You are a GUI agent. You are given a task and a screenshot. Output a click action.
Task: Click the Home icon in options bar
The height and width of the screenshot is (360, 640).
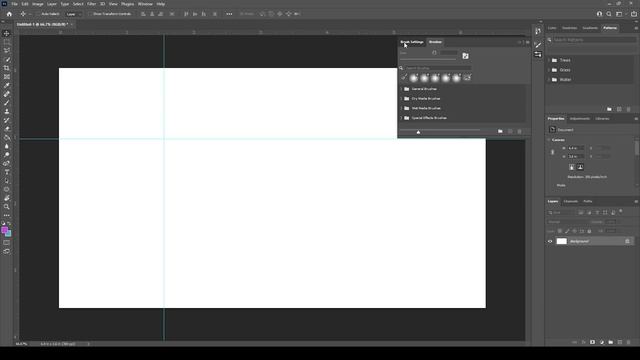click(x=9, y=14)
